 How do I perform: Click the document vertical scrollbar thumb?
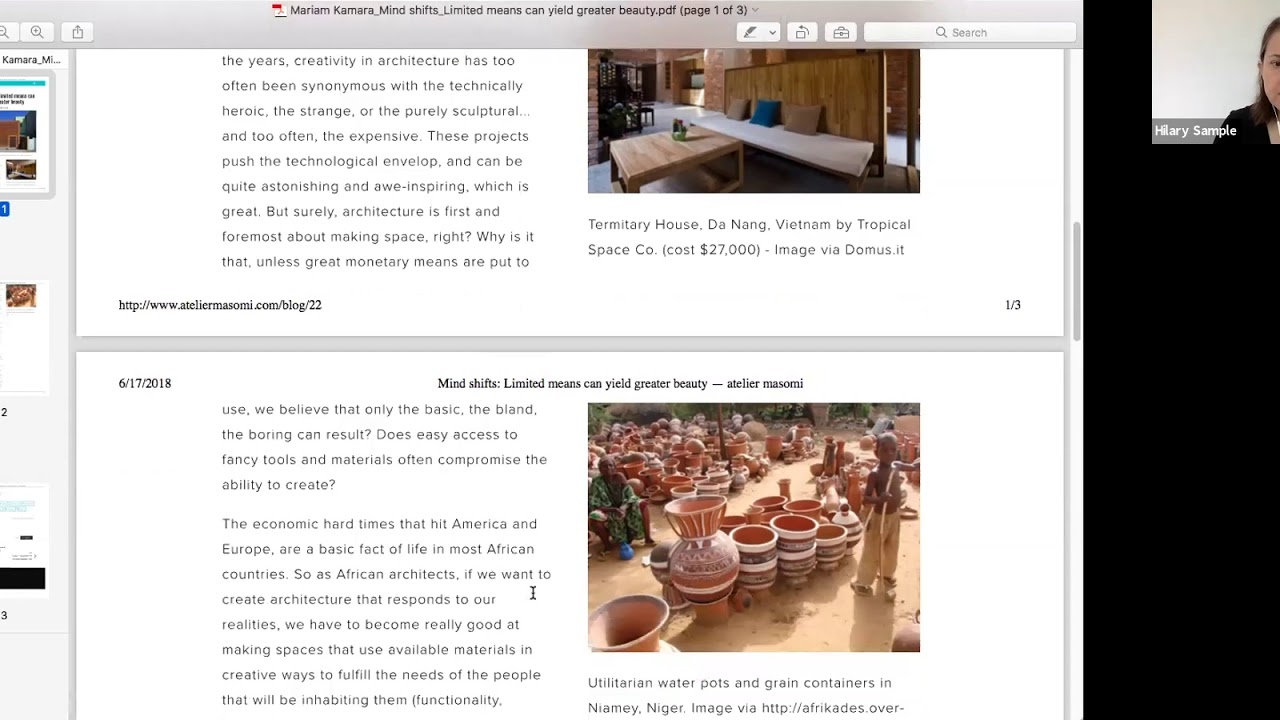point(1076,280)
